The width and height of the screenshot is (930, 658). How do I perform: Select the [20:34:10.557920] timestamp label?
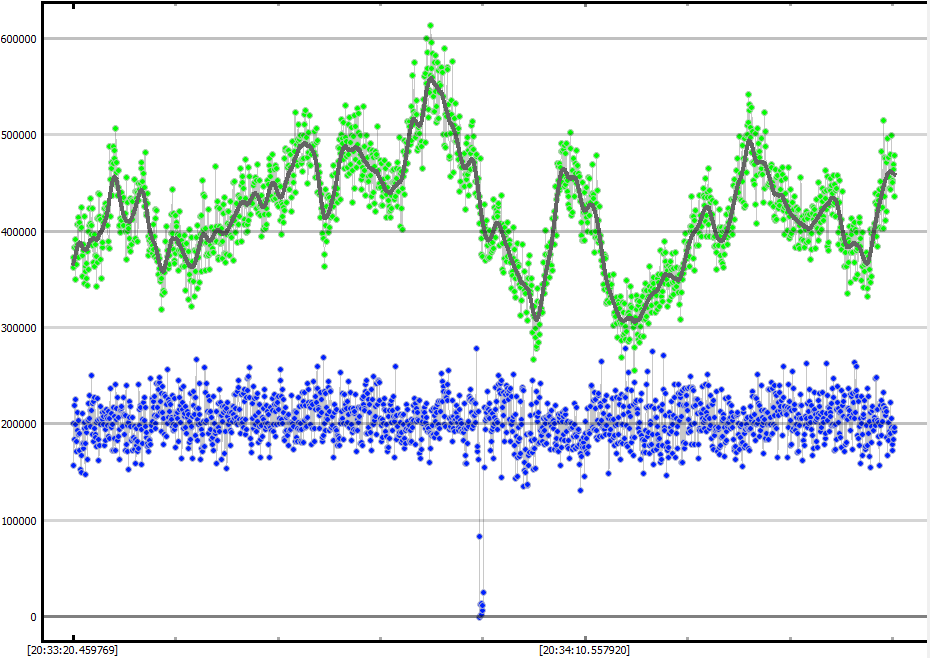[x=584, y=650]
